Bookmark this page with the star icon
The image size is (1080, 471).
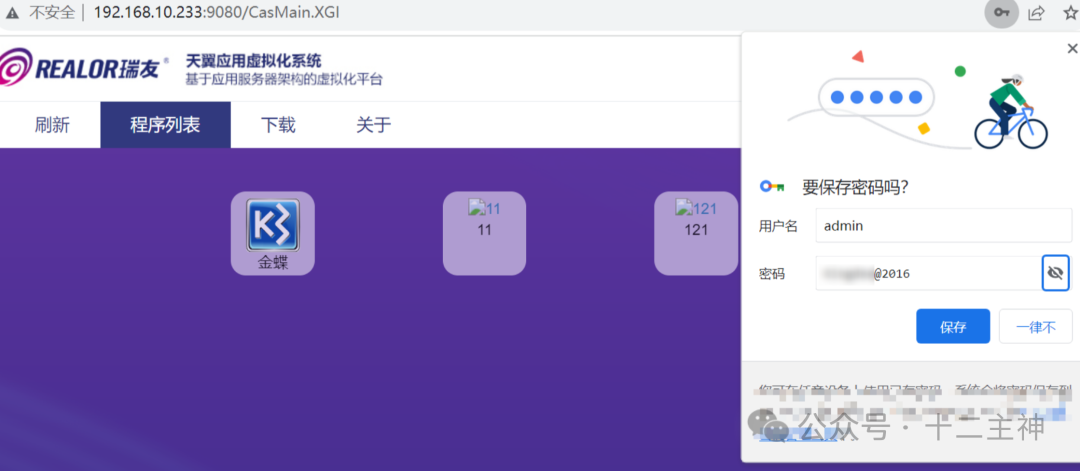point(1070,12)
